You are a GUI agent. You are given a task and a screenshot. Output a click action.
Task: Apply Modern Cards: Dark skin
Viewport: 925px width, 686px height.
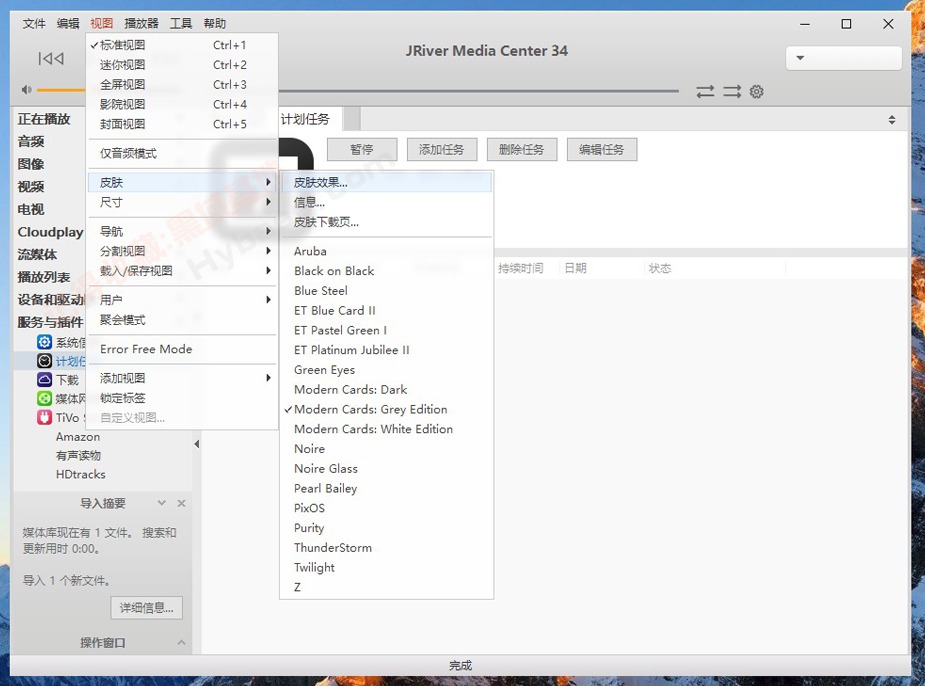pos(386,389)
